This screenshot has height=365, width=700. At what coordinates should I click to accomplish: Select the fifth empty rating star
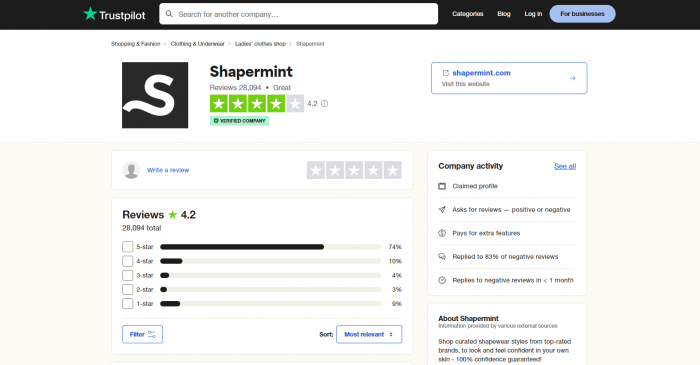392,170
